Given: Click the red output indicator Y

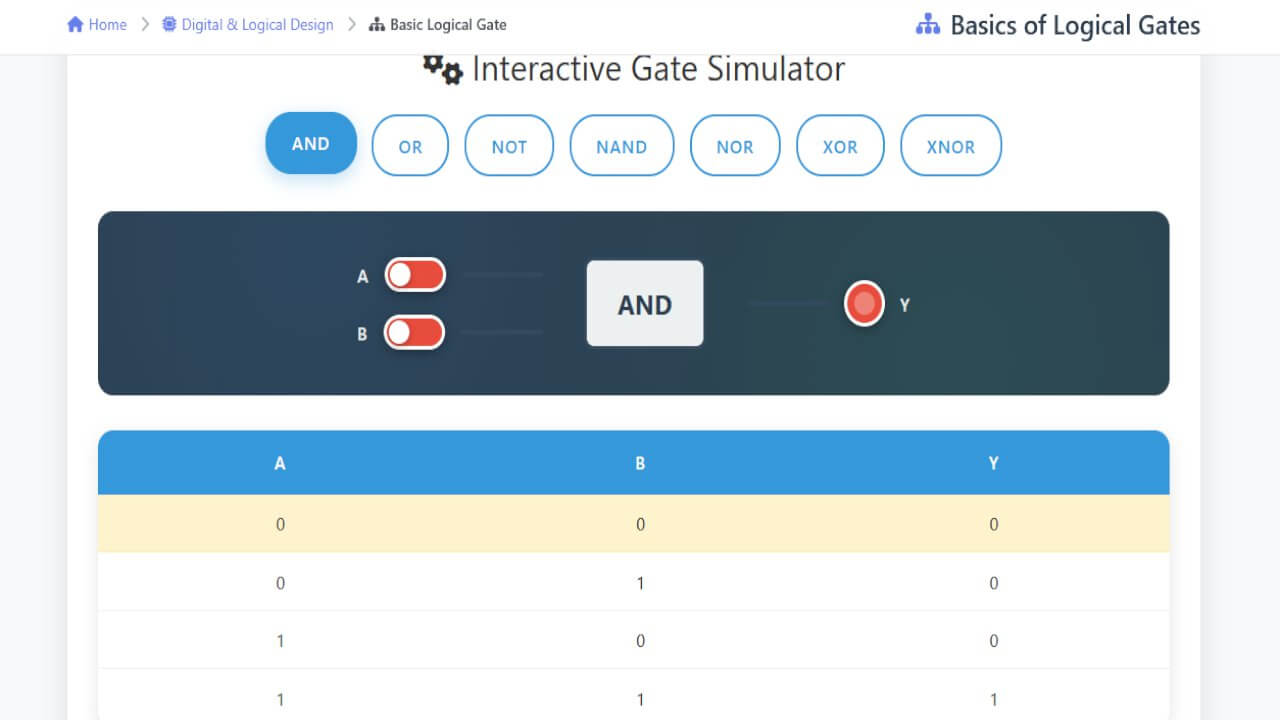Looking at the screenshot, I should pos(863,303).
